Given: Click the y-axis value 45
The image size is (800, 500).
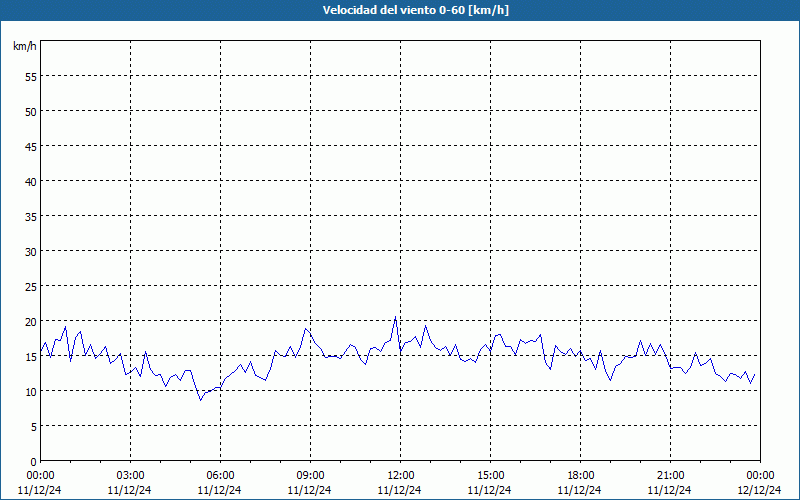Looking at the screenshot, I should tap(31, 146).
